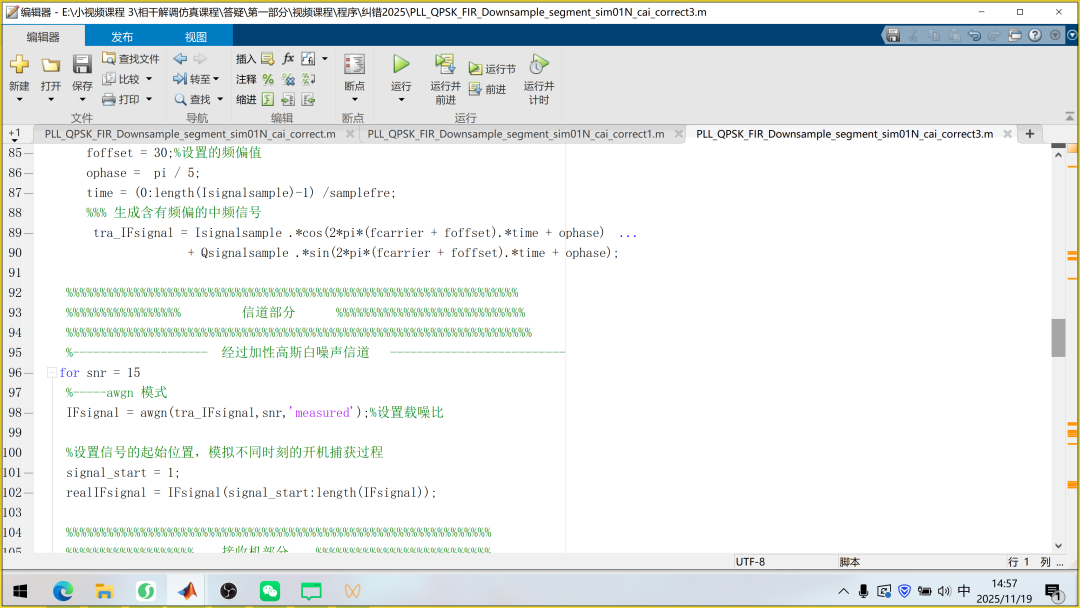Expand the Go To (转至) dropdown
The width and height of the screenshot is (1080, 608).
tap(217, 79)
